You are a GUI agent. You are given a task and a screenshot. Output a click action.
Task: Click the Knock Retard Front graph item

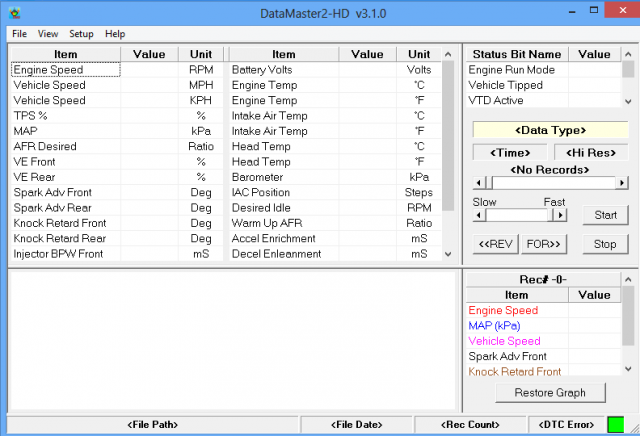coord(544,371)
